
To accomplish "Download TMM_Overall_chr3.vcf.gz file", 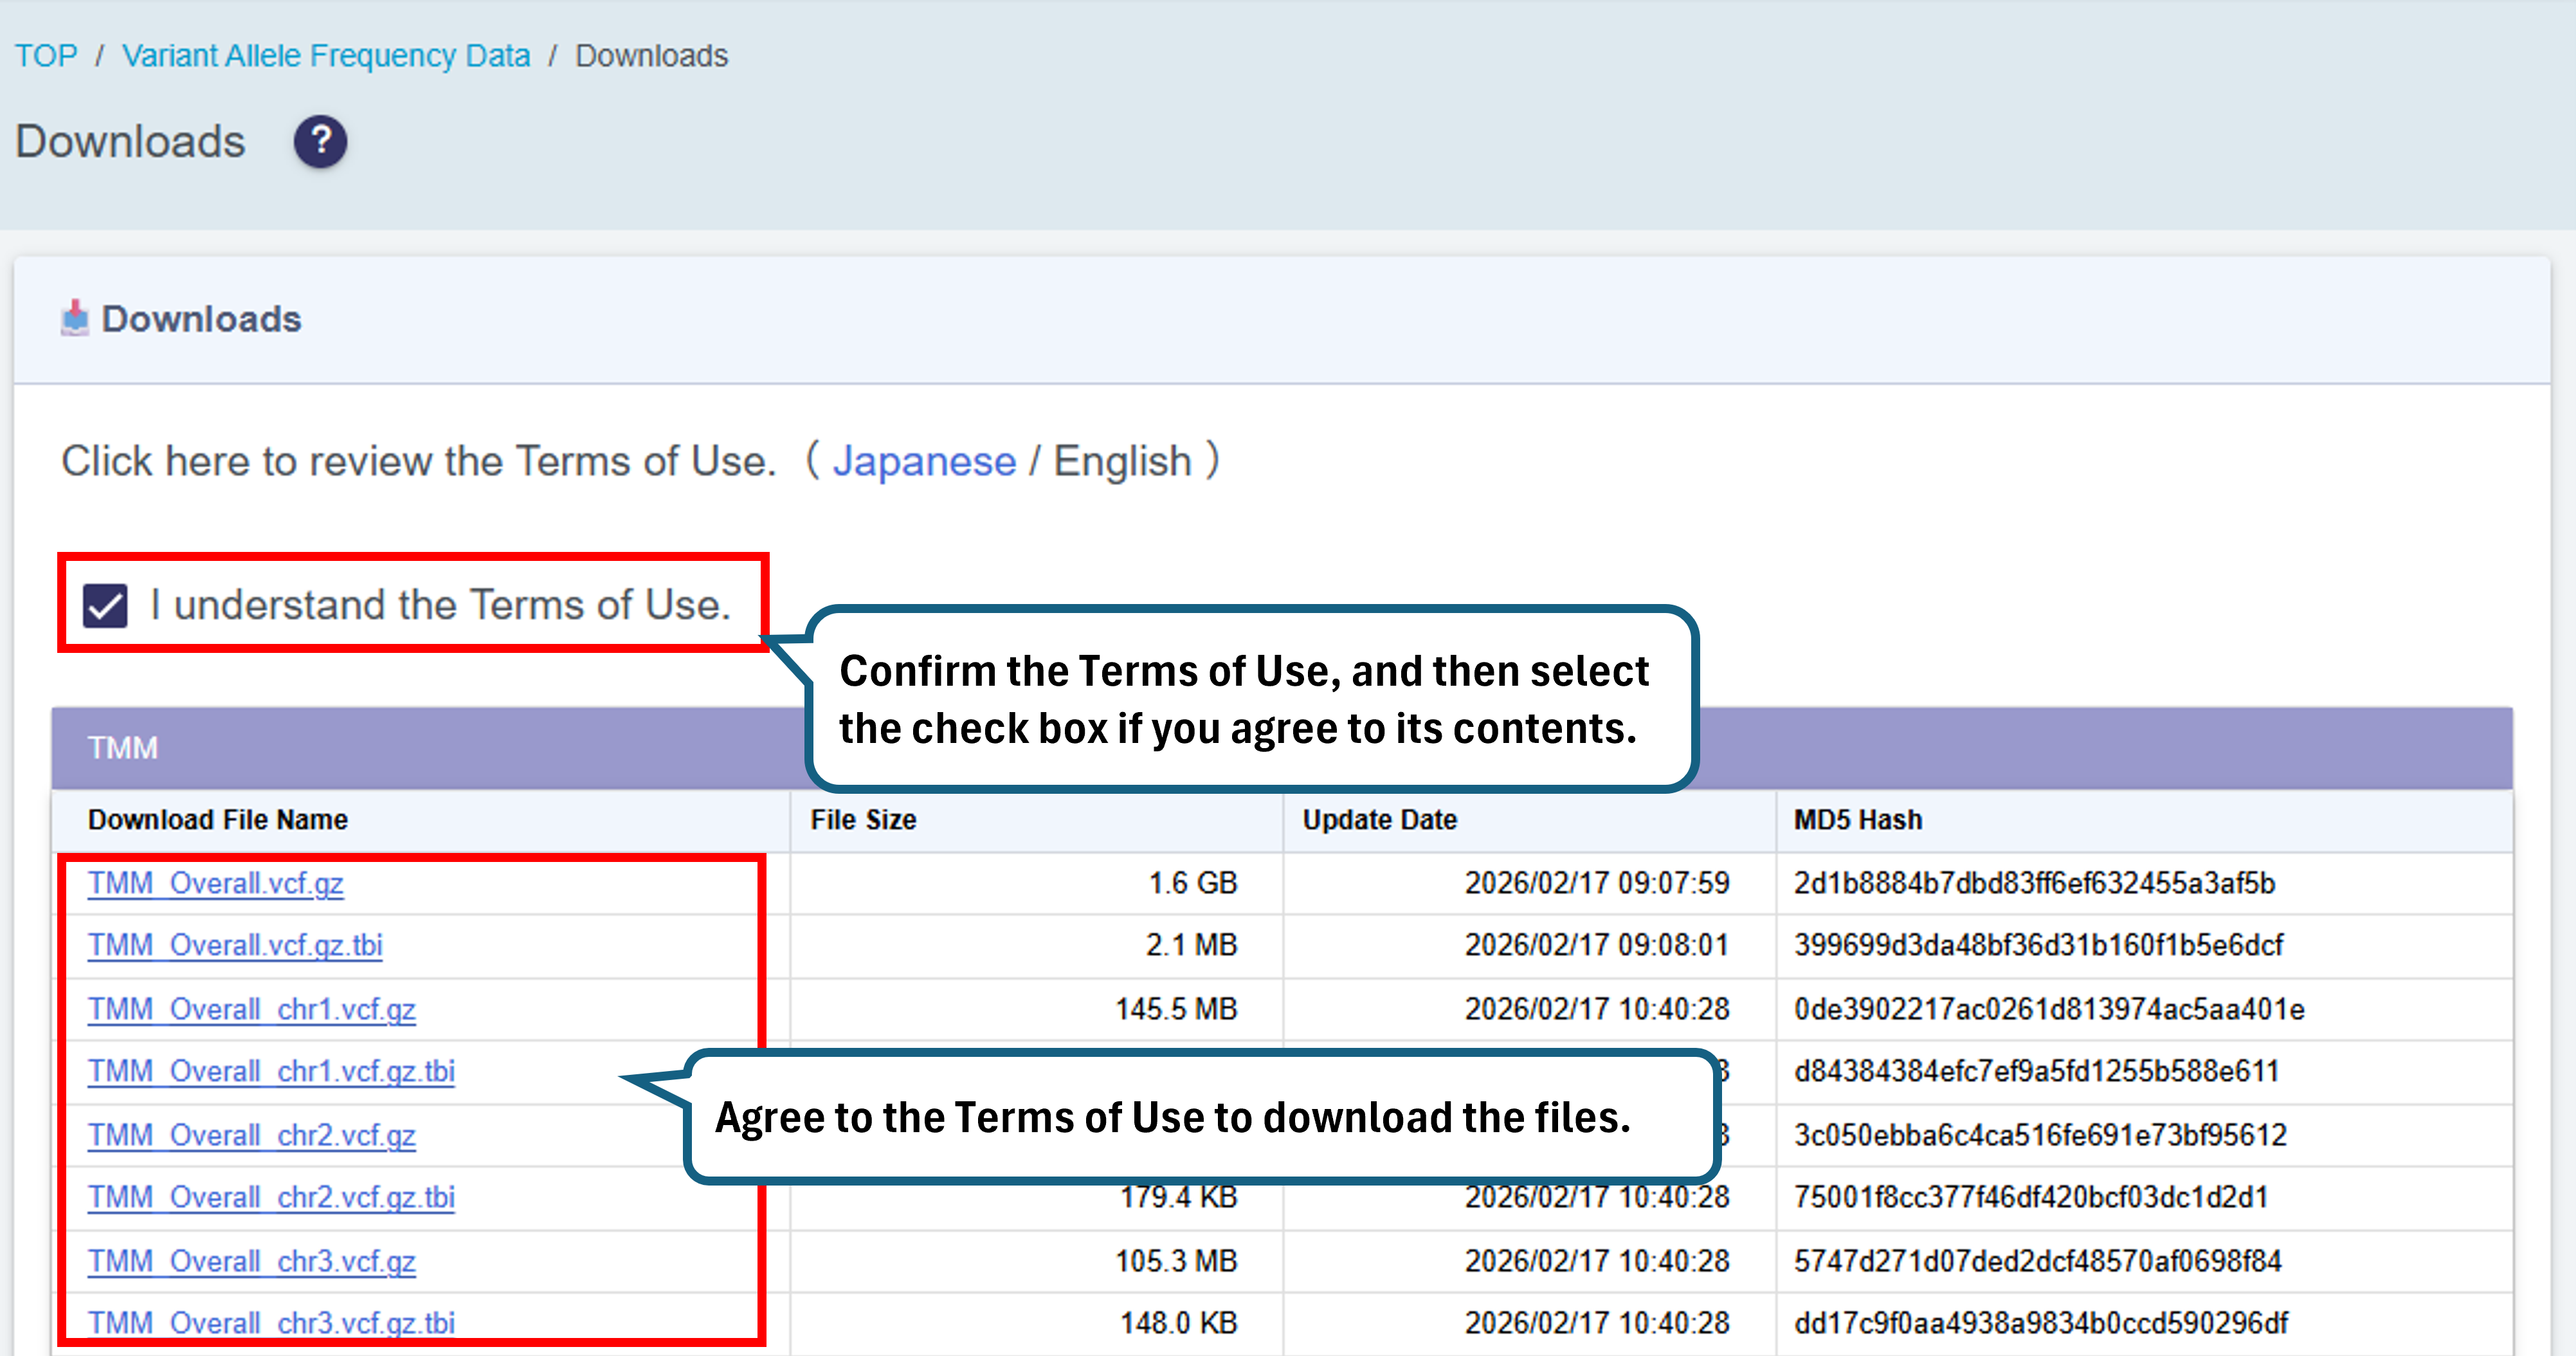I will [251, 1261].
